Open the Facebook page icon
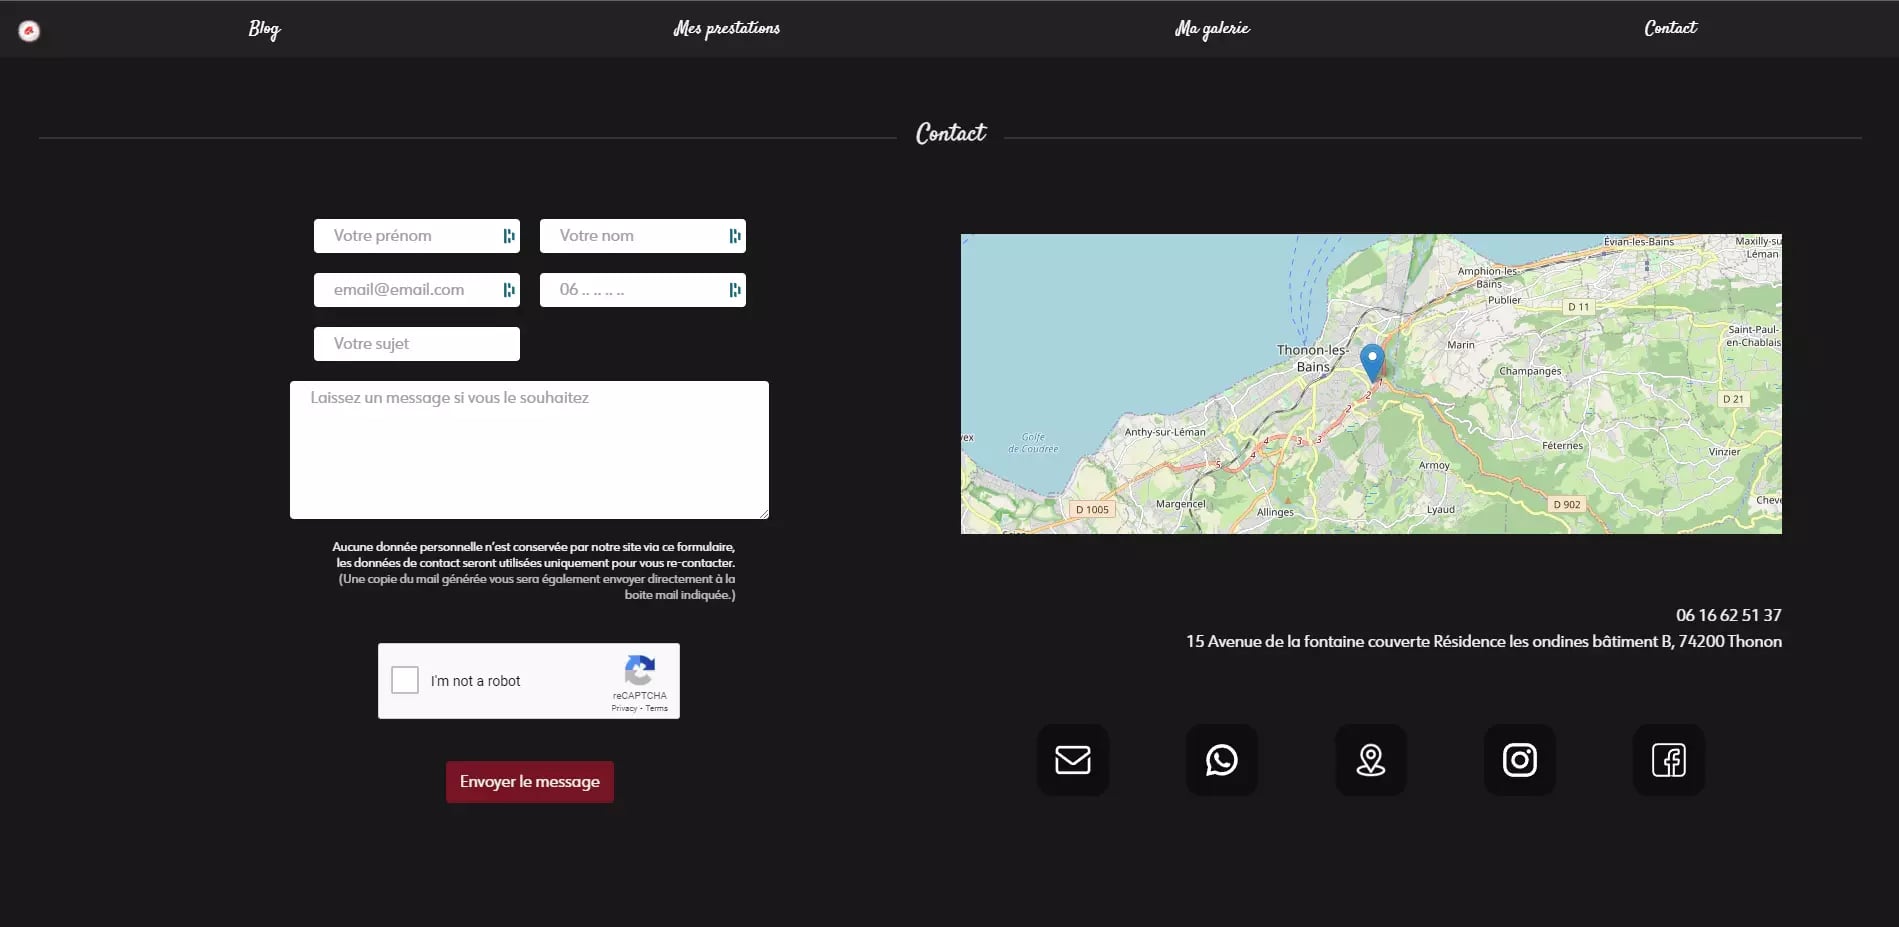 (x=1668, y=760)
